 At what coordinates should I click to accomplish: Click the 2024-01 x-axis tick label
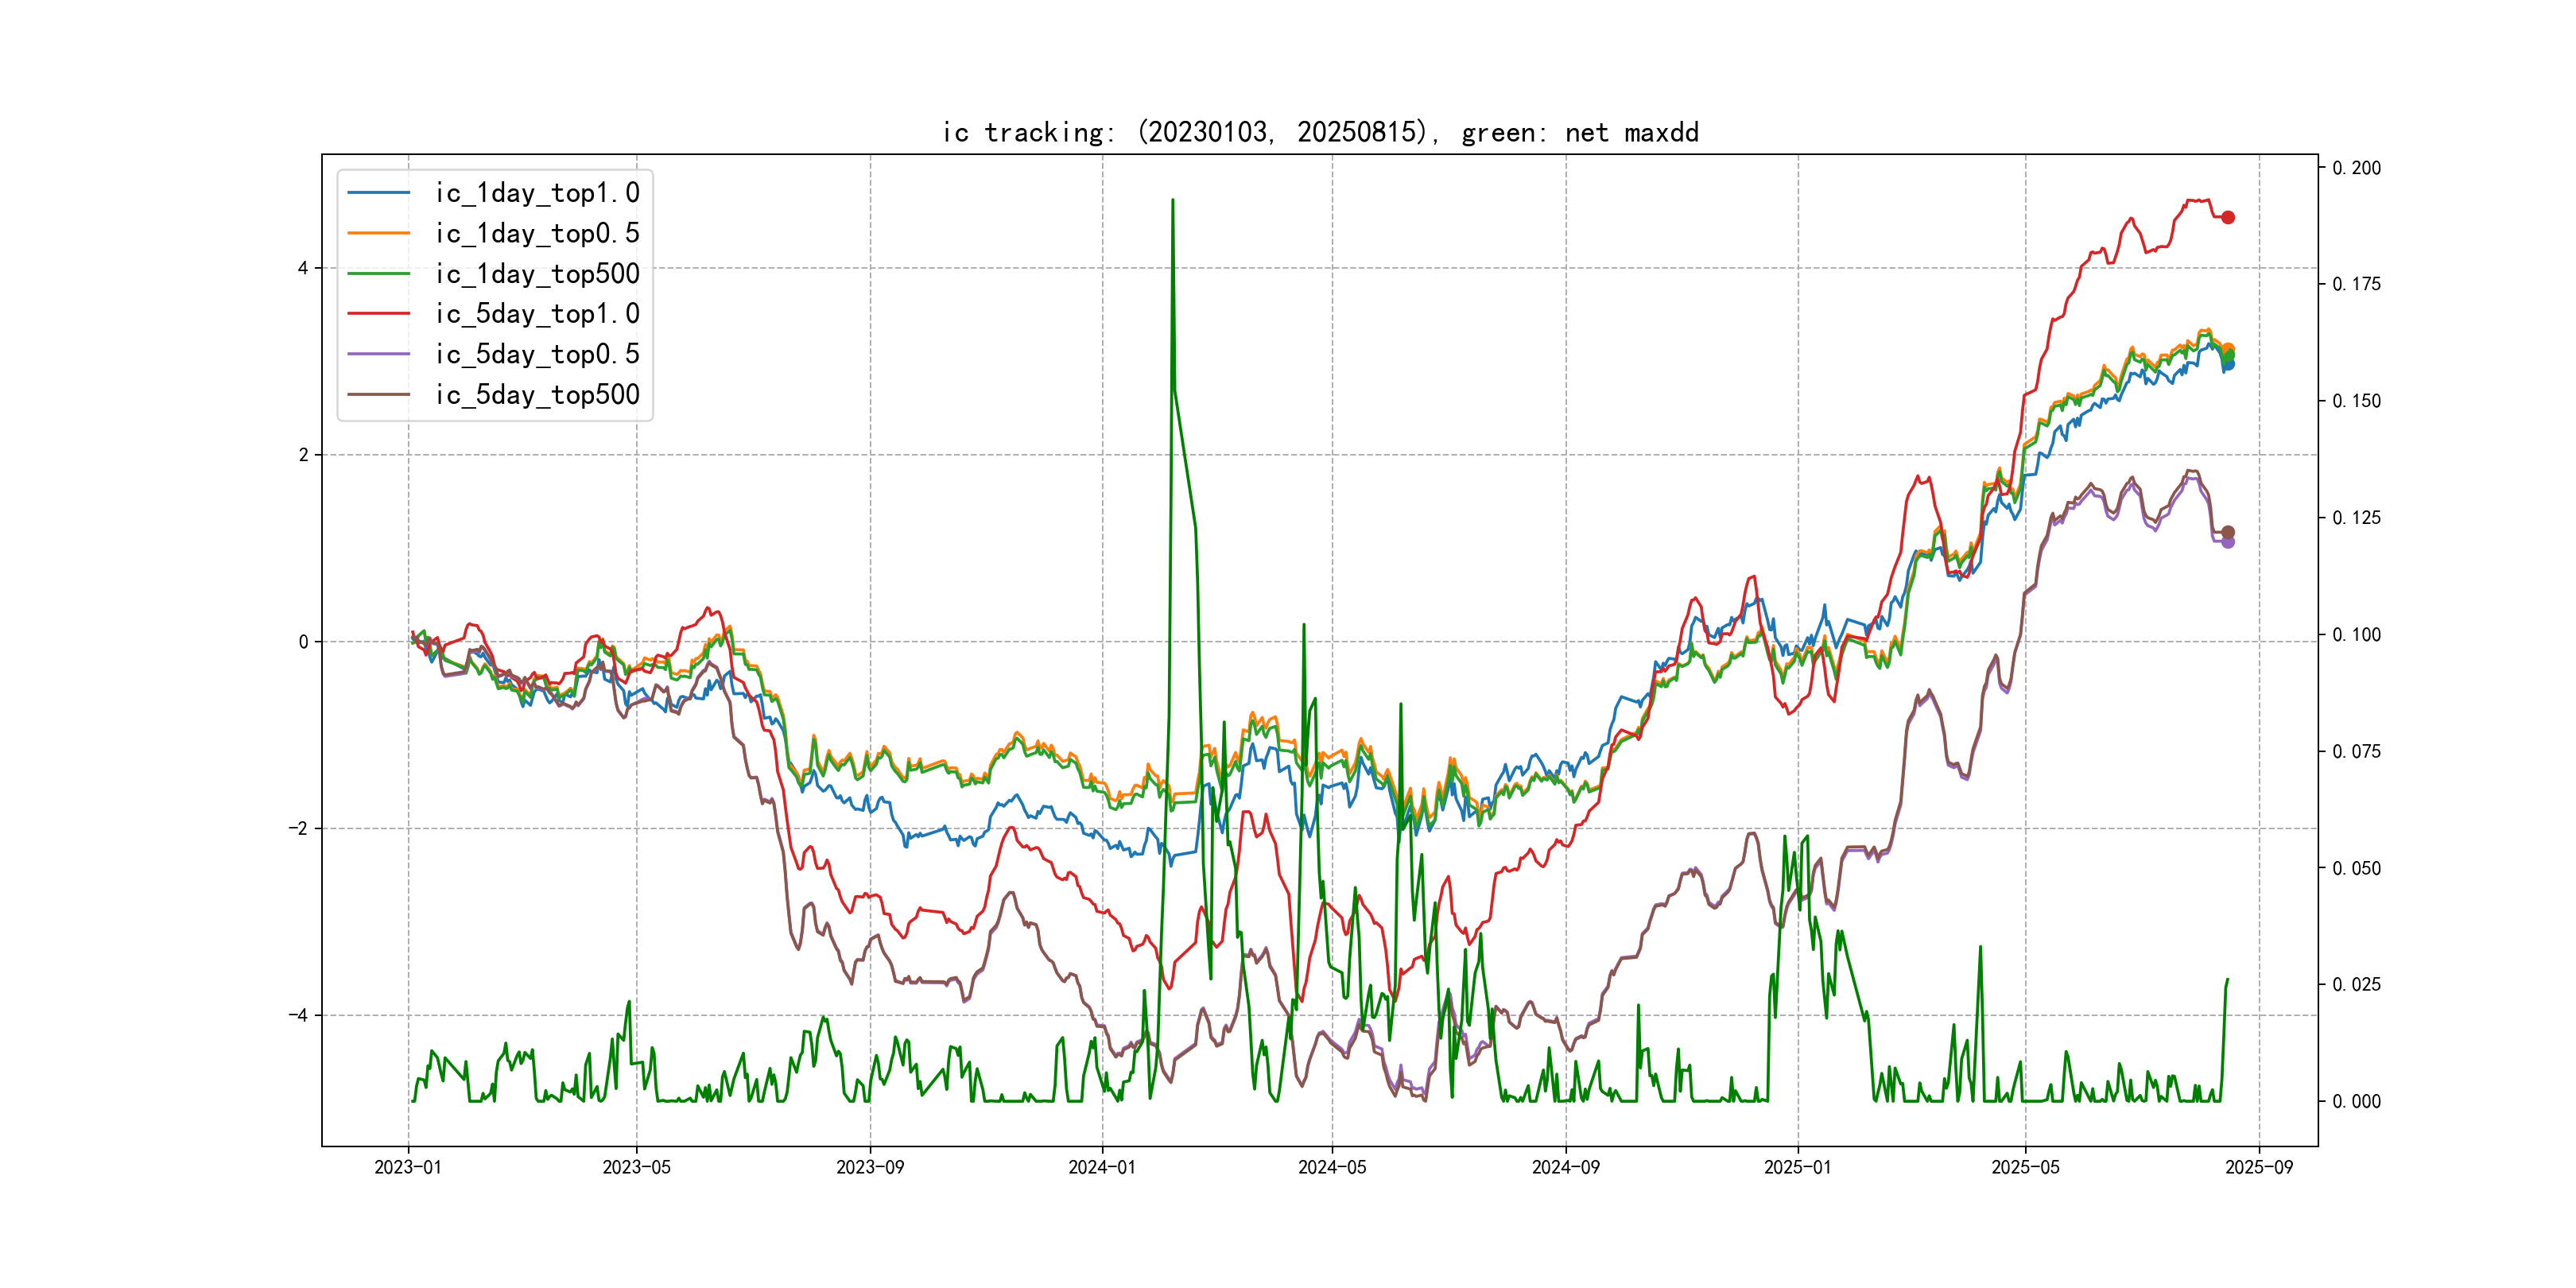coord(1102,1167)
